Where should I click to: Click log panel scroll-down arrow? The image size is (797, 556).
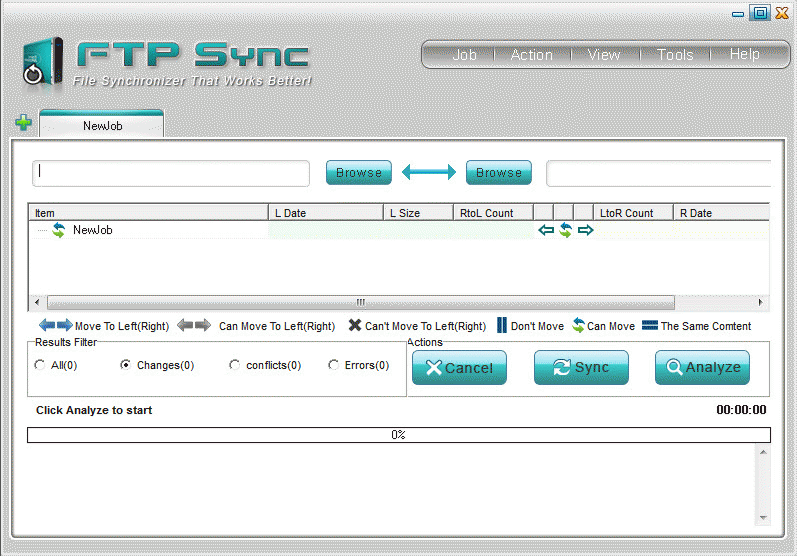(x=763, y=518)
